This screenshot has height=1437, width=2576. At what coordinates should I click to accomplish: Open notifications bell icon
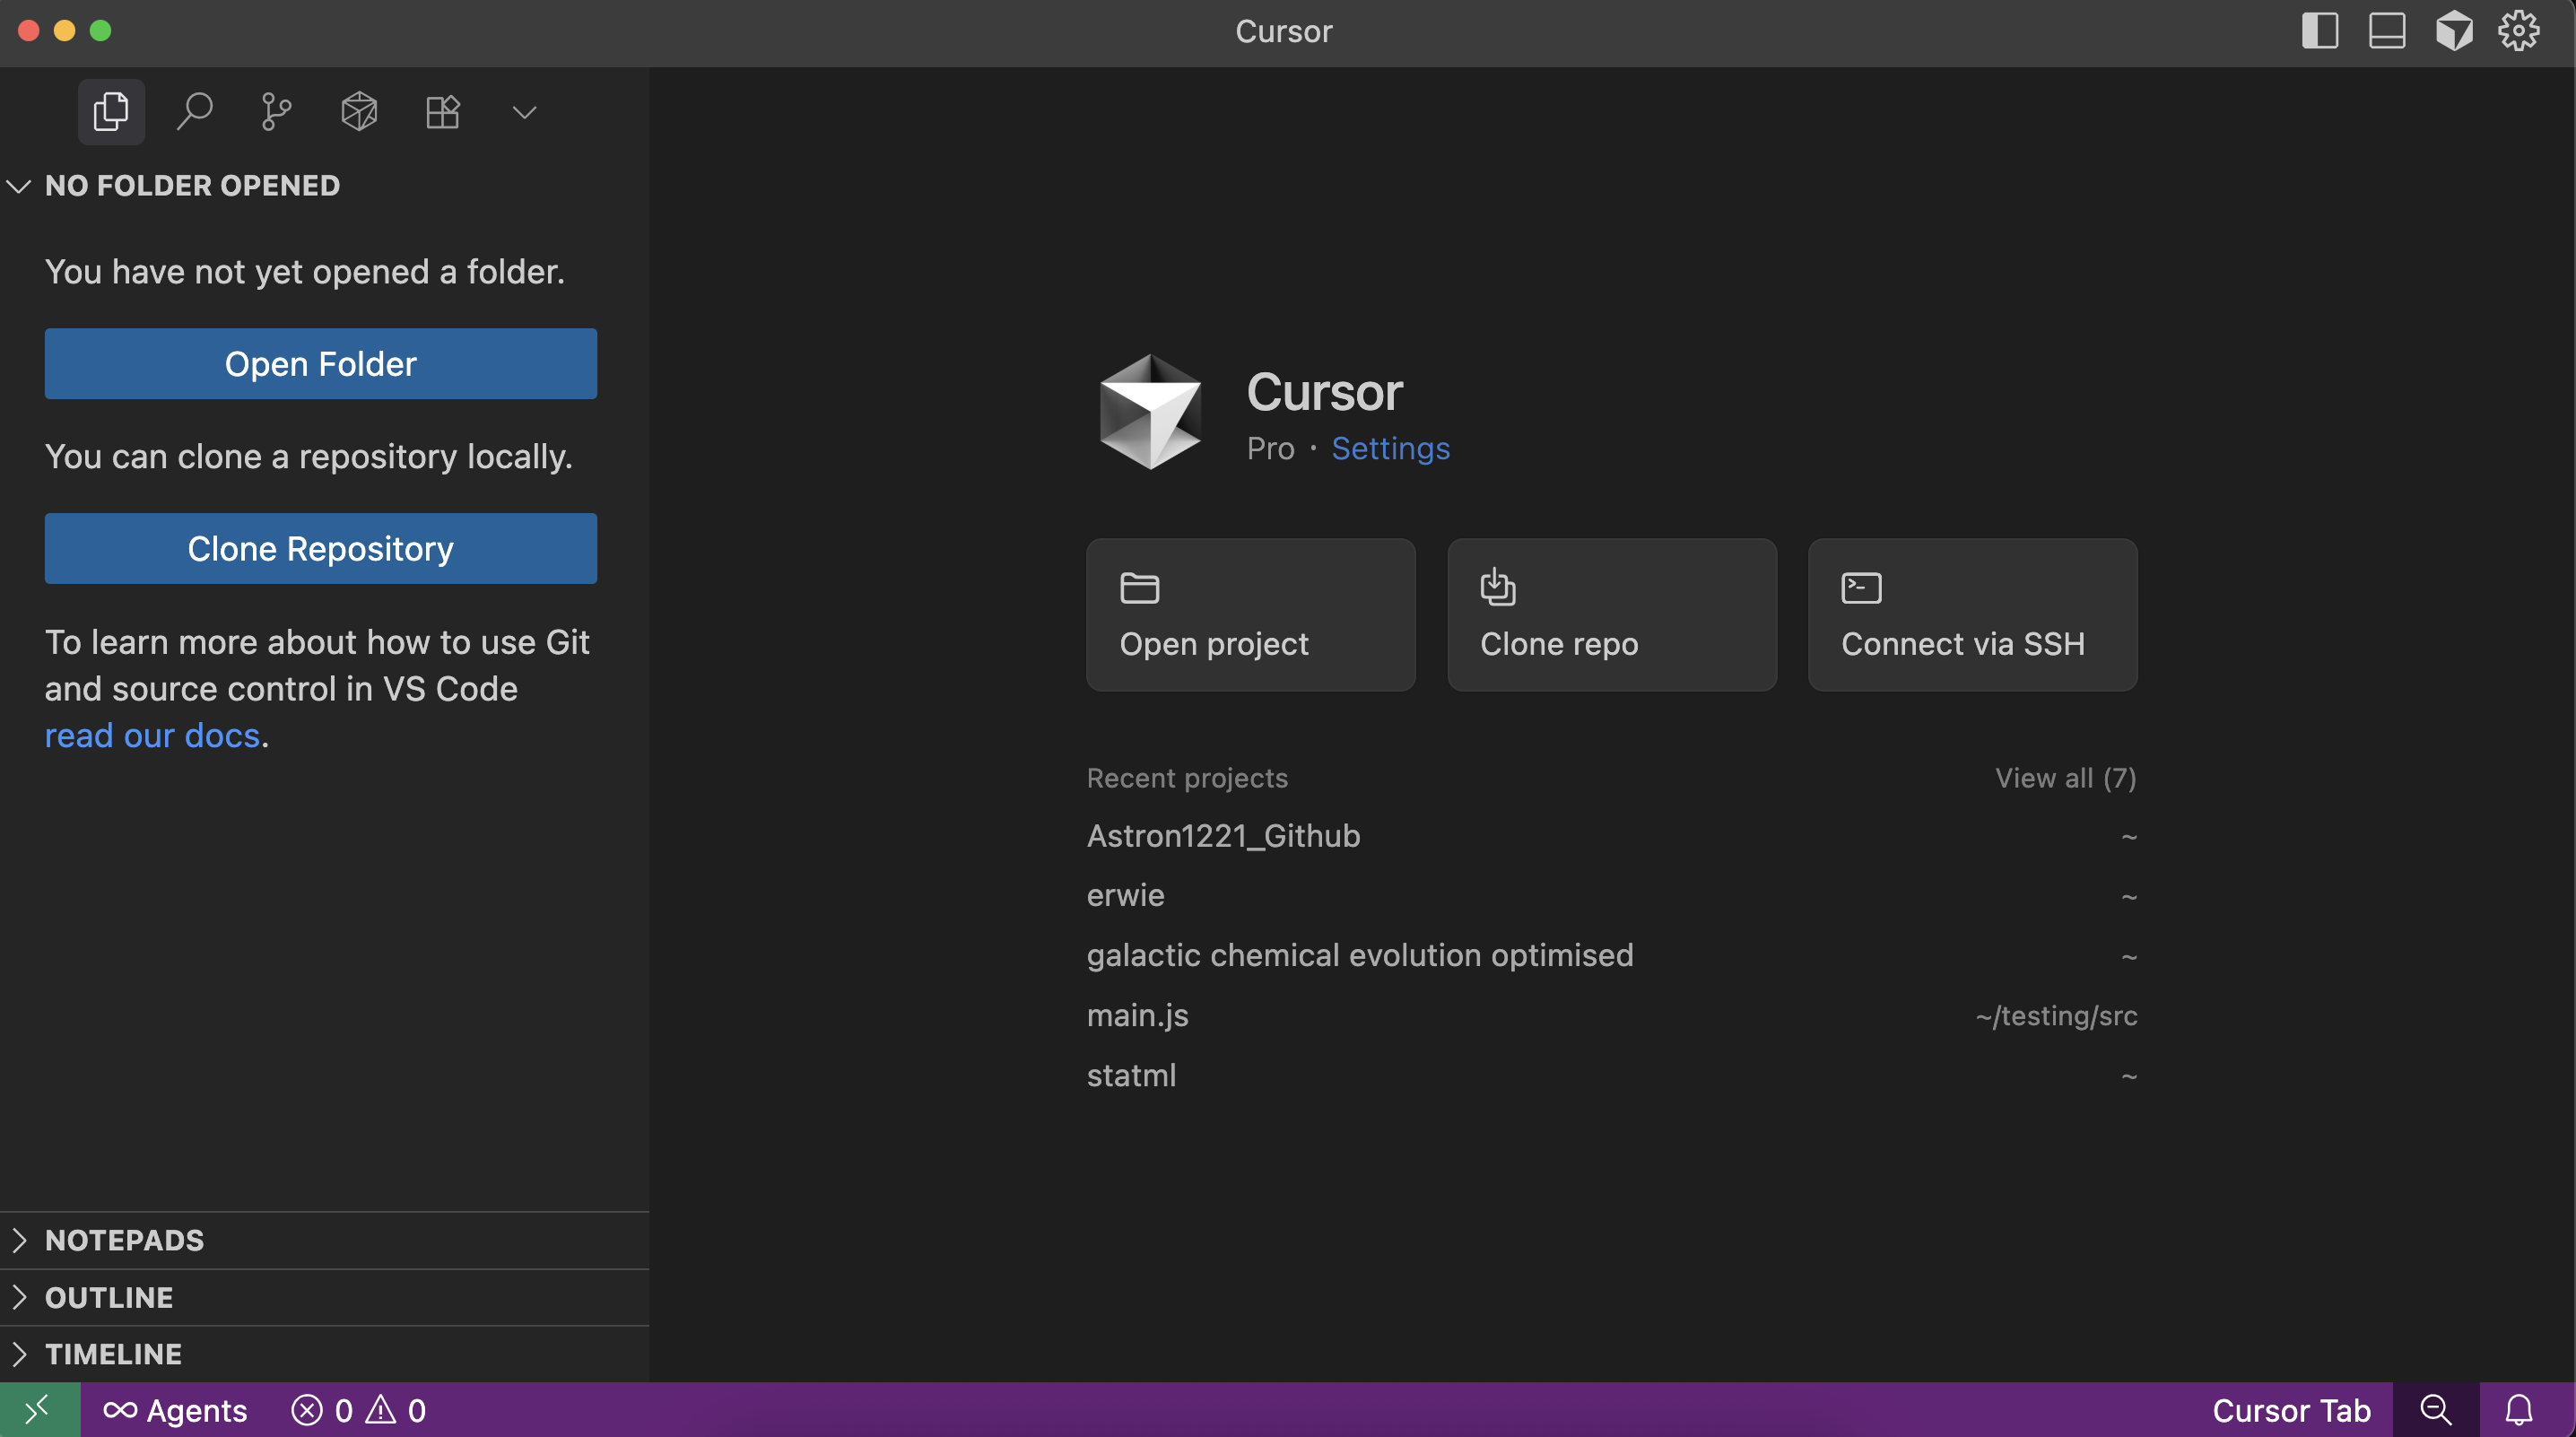pyautogui.click(x=2519, y=1410)
